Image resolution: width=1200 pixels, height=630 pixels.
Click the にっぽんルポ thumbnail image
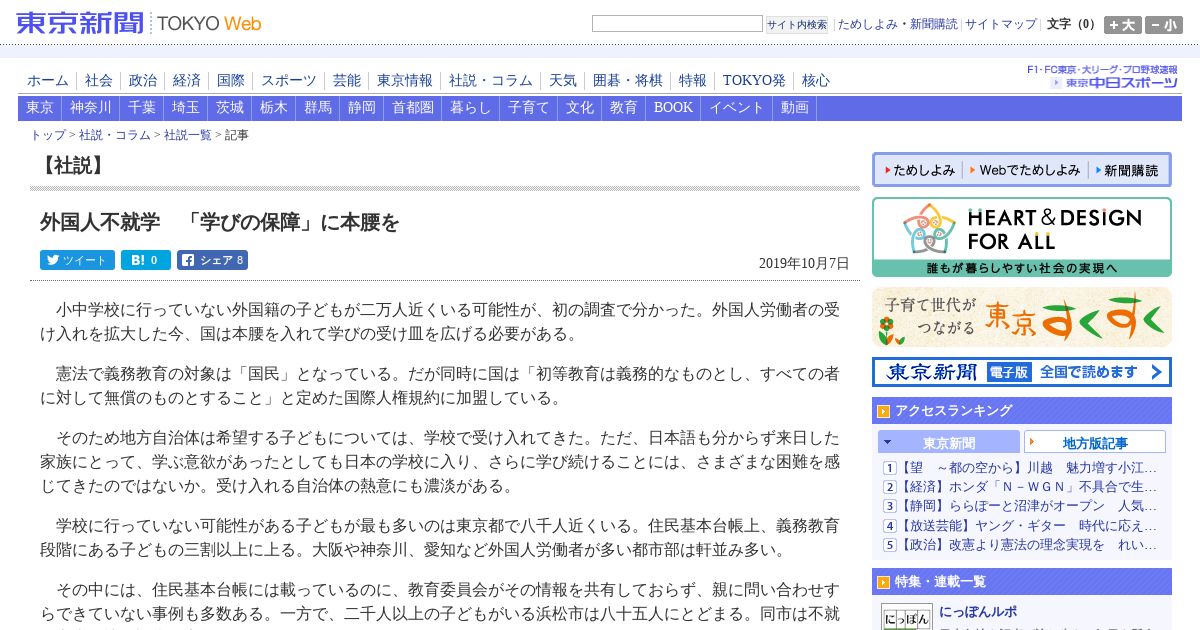906,616
